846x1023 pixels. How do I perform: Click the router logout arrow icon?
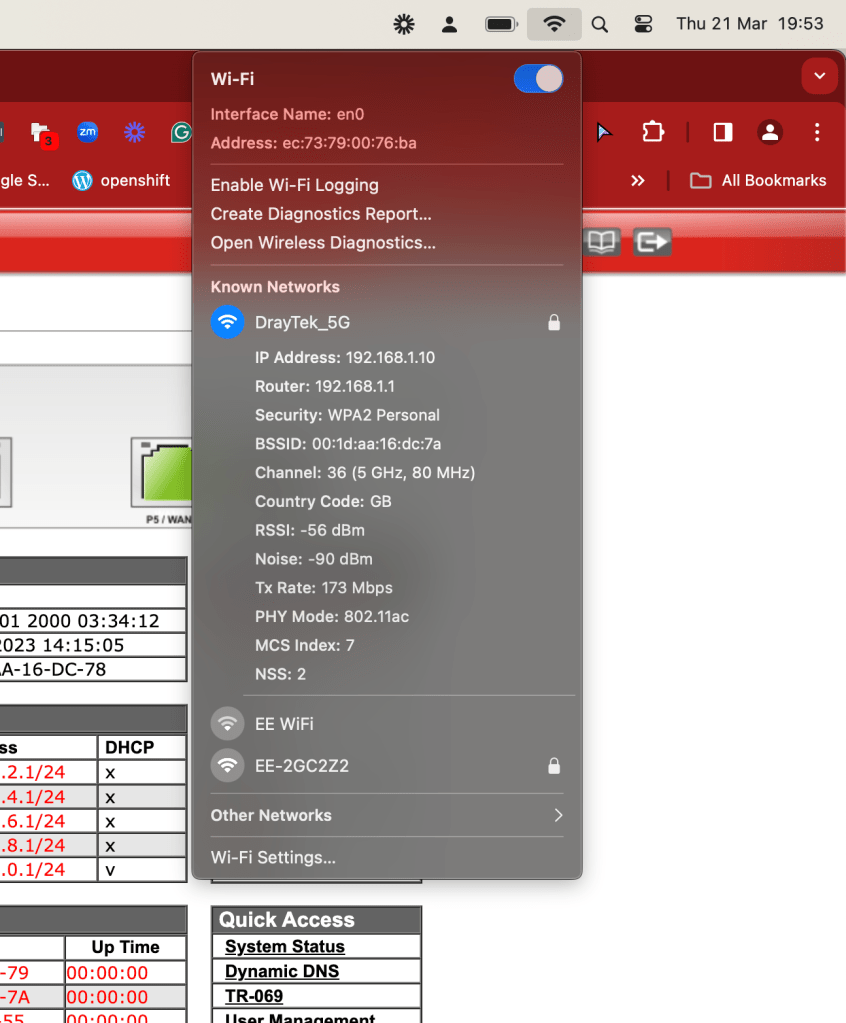click(x=652, y=242)
